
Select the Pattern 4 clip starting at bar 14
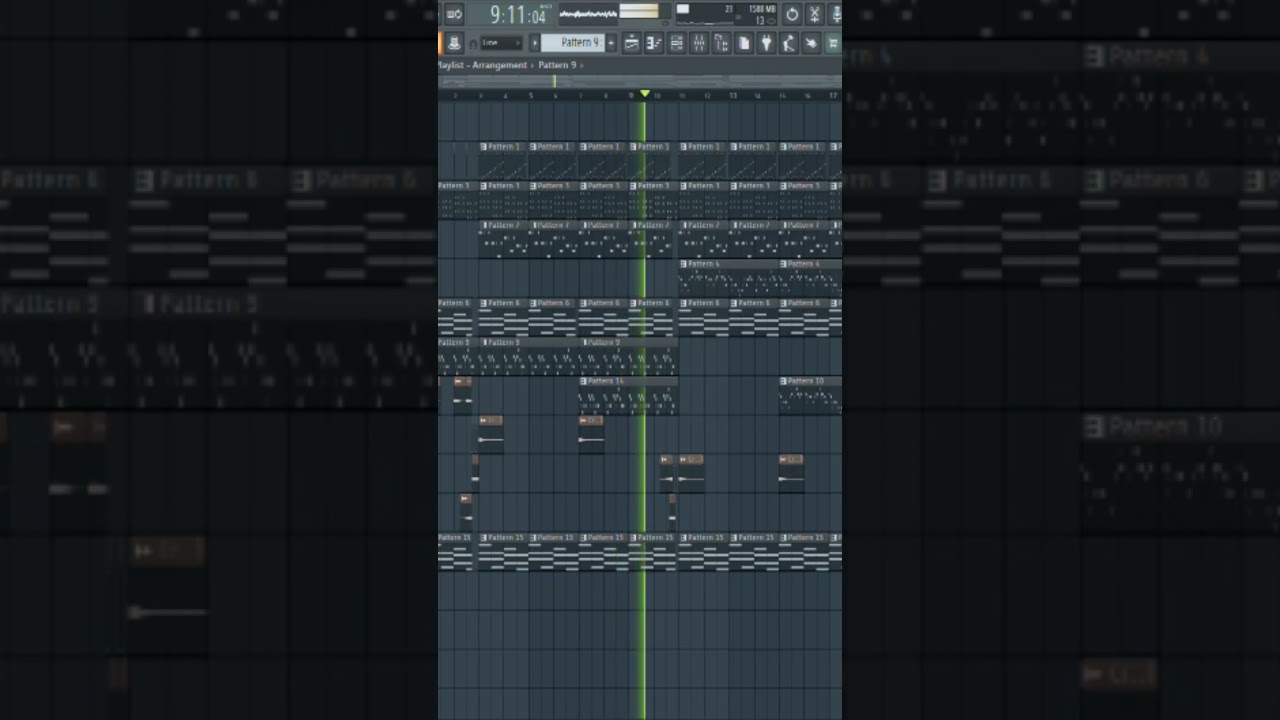click(811, 277)
